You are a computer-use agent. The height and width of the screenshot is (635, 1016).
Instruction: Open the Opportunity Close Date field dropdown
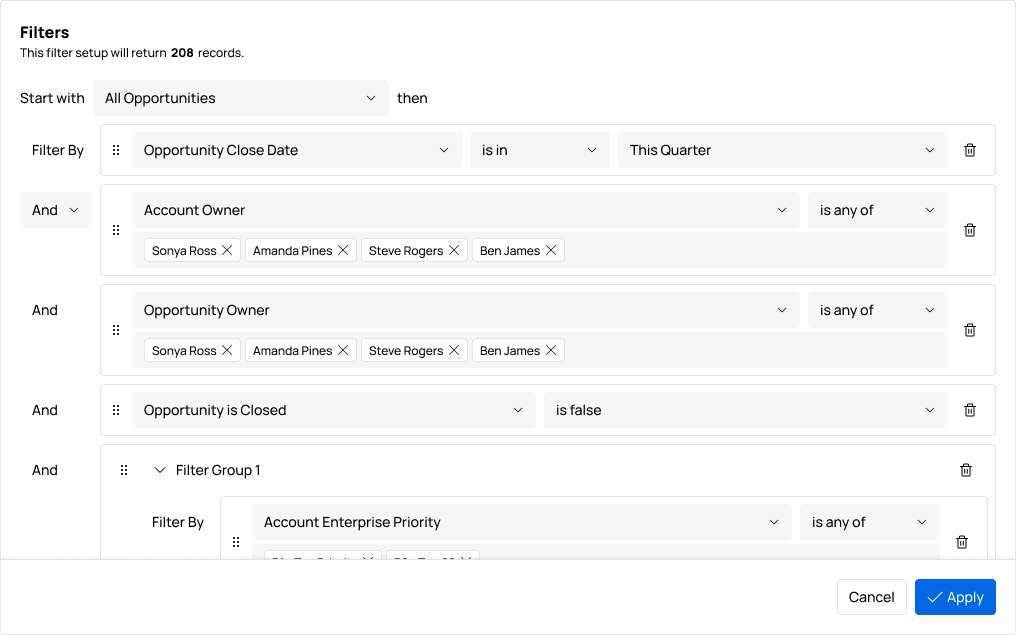[x=296, y=150]
